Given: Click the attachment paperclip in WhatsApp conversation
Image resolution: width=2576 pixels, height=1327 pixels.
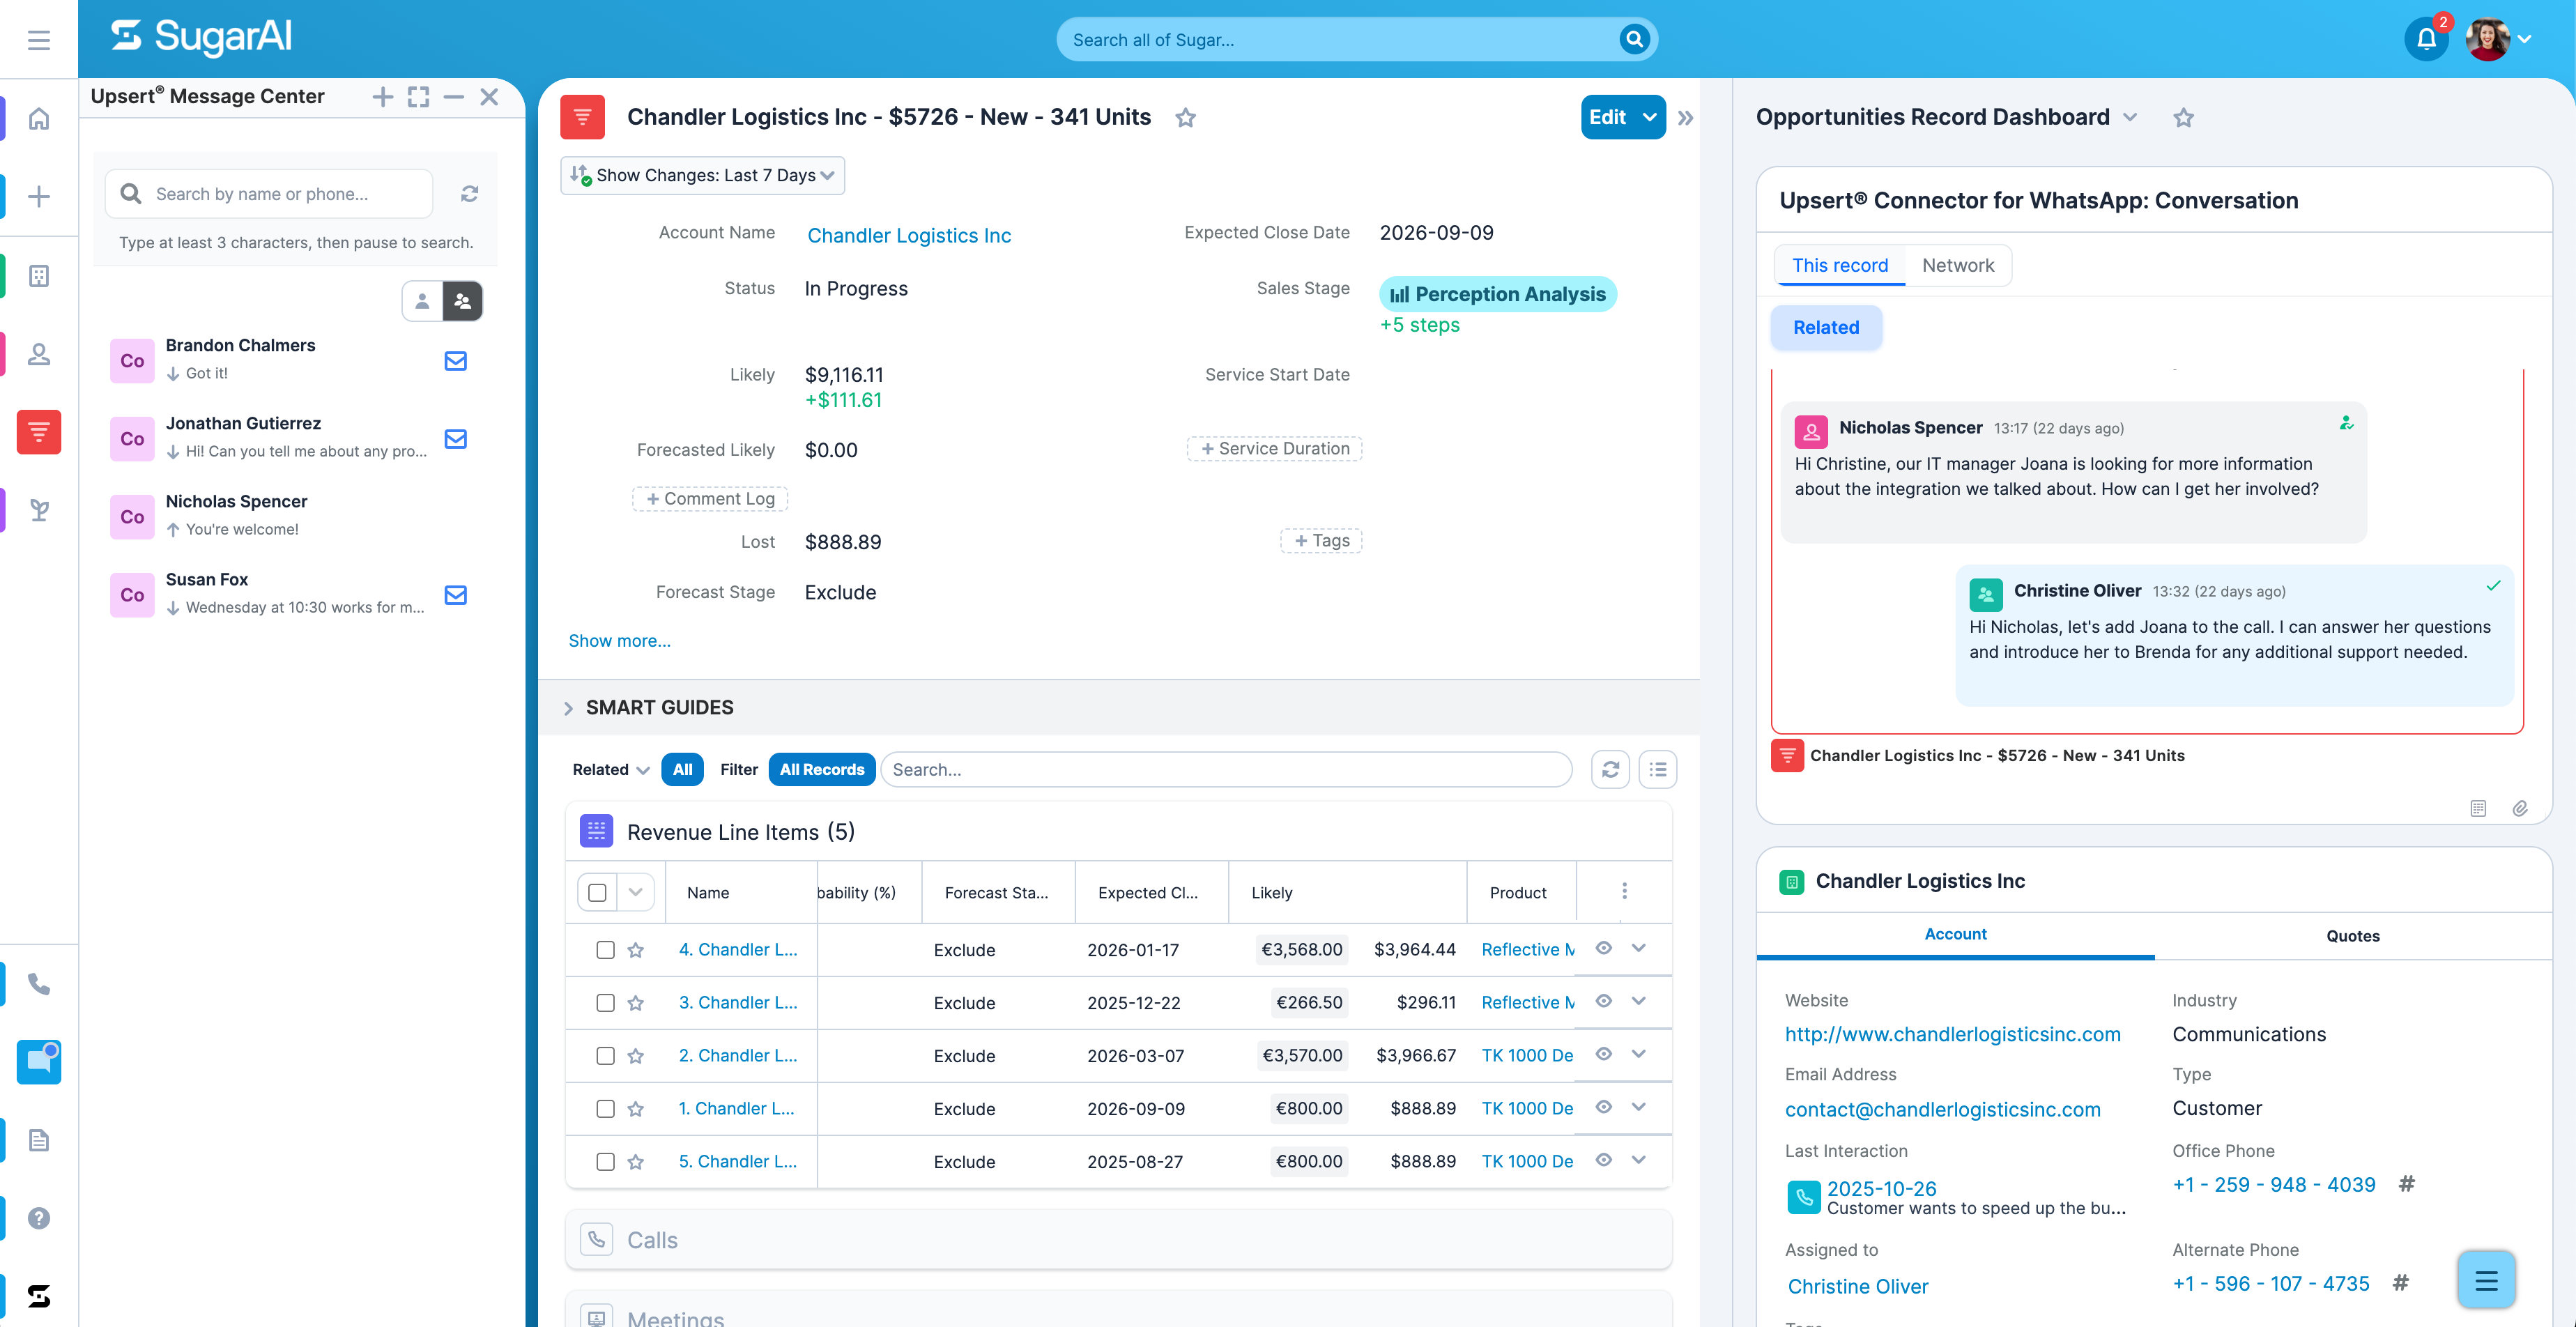Looking at the screenshot, I should (2520, 808).
